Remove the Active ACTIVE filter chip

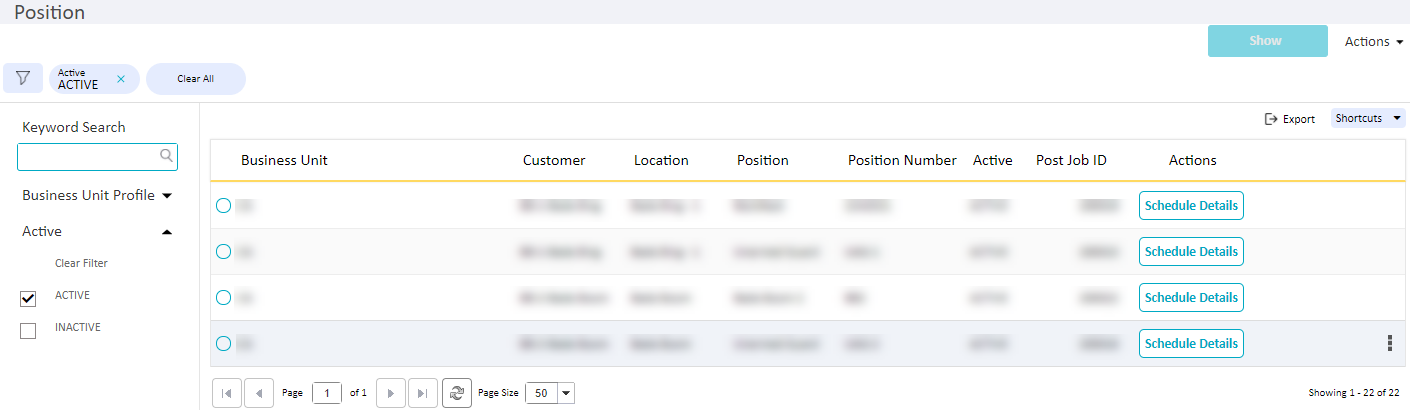tap(120, 79)
